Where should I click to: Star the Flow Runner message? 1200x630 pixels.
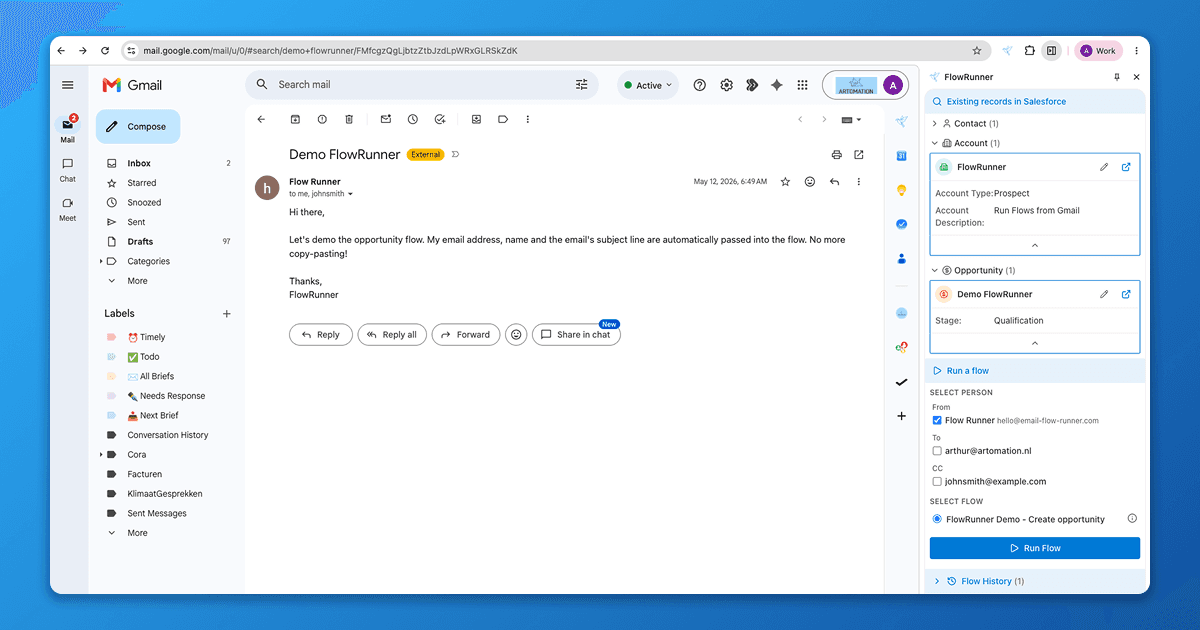point(786,182)
